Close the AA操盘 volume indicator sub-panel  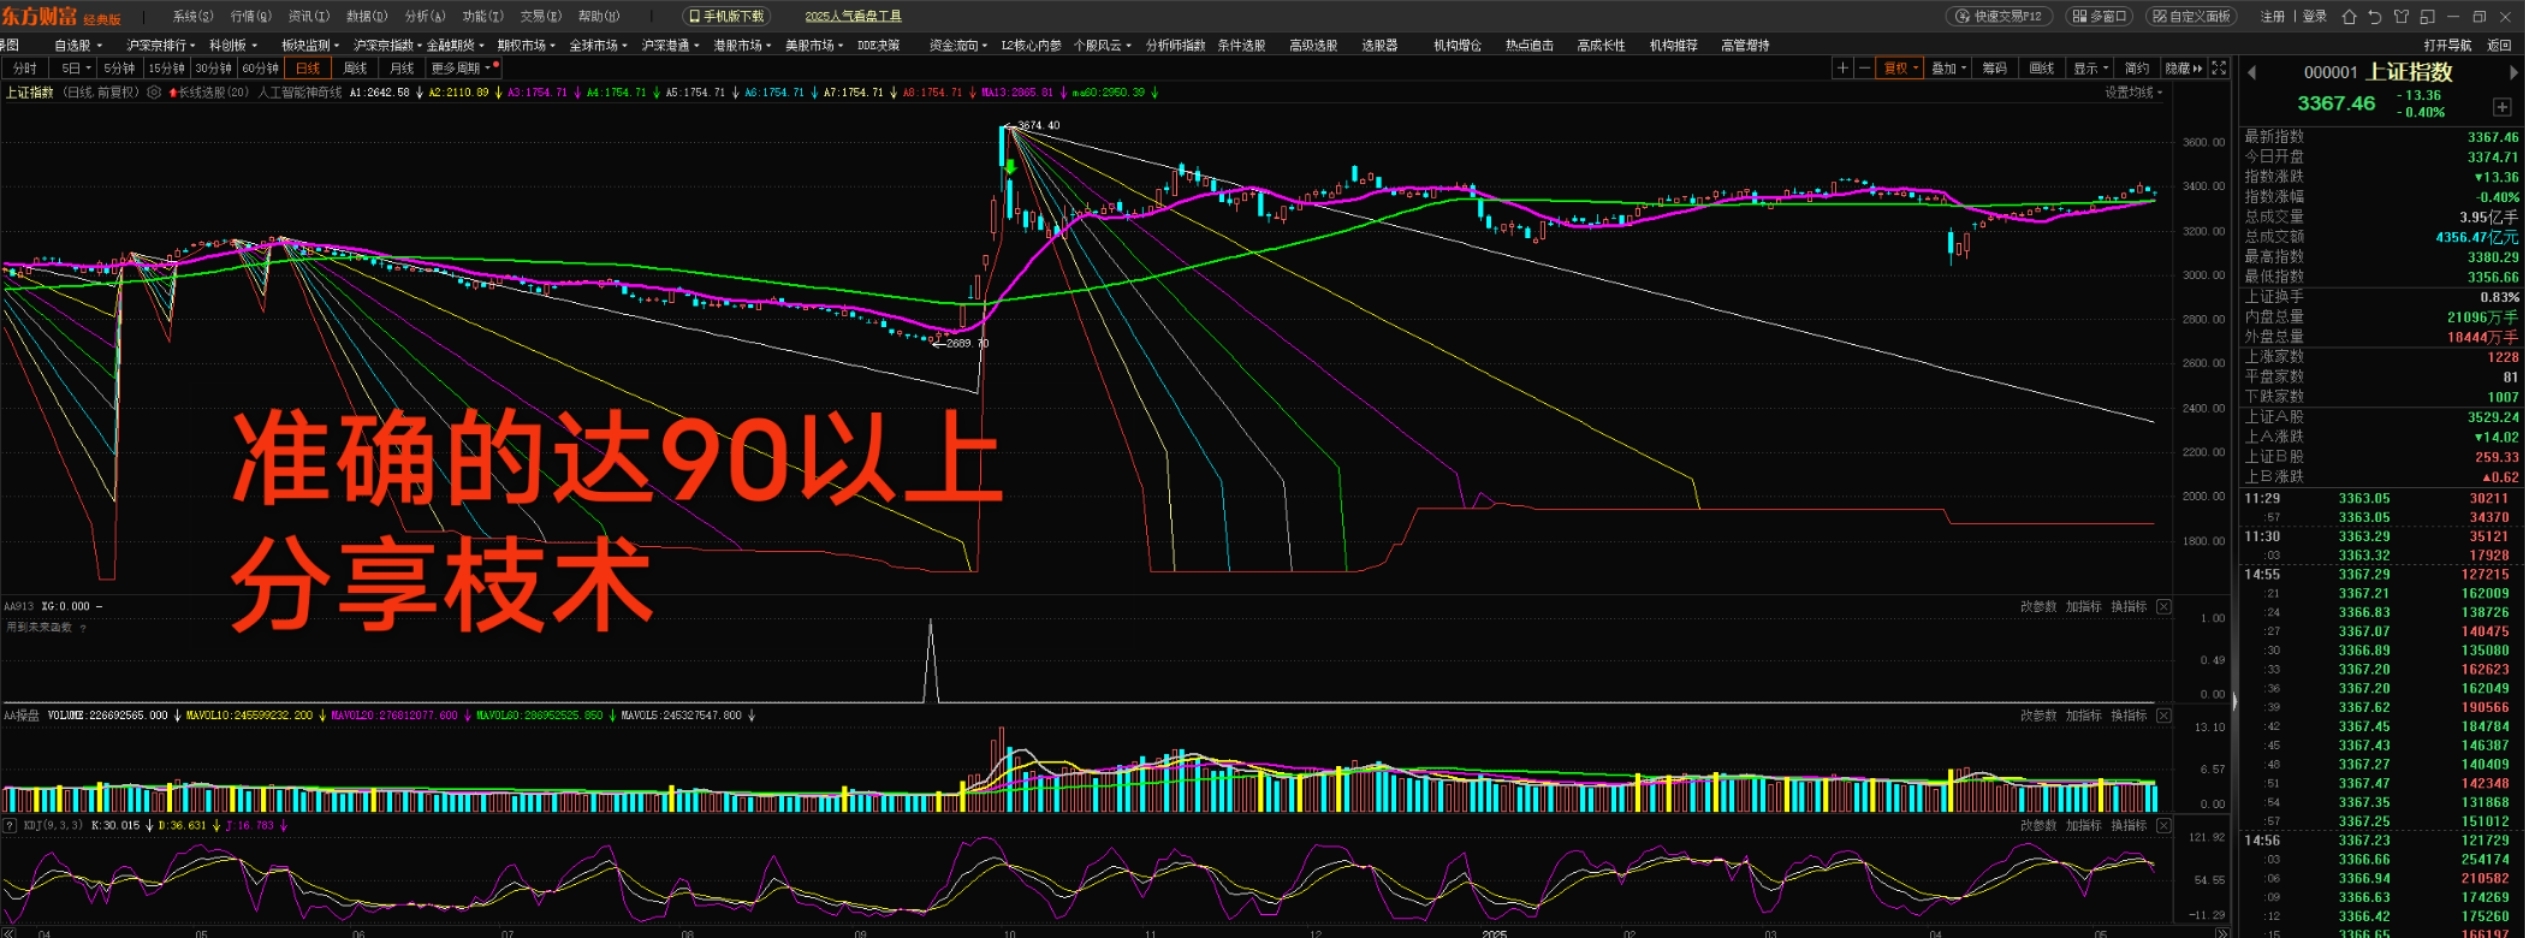click(2164, 716)
